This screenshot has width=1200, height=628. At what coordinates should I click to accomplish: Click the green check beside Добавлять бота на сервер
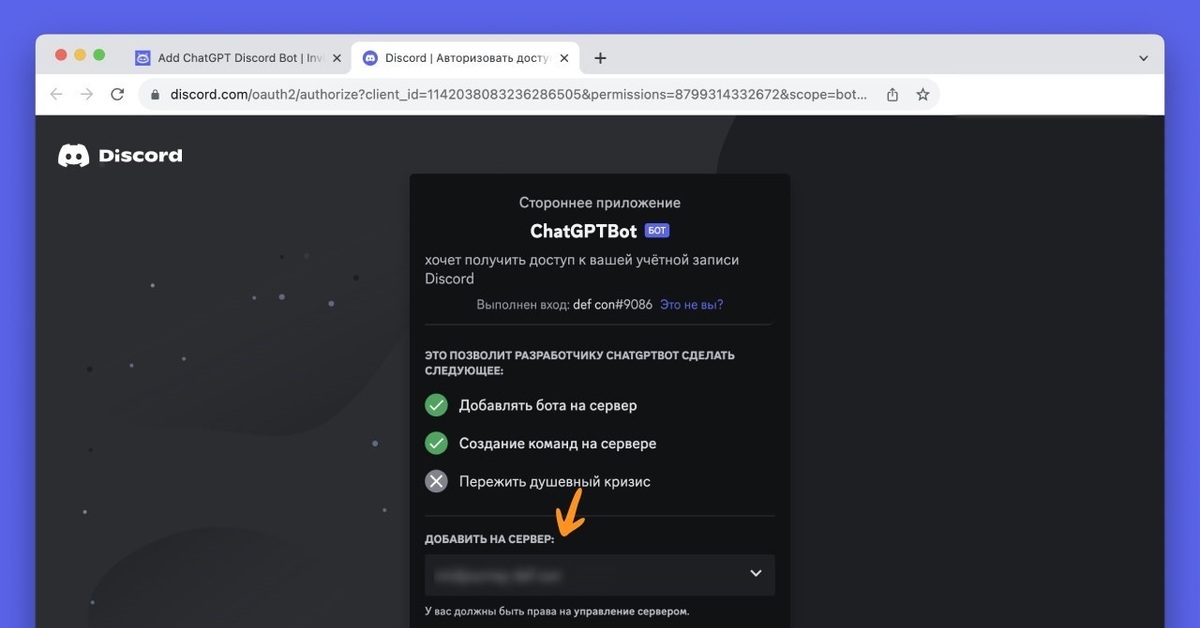436,405
